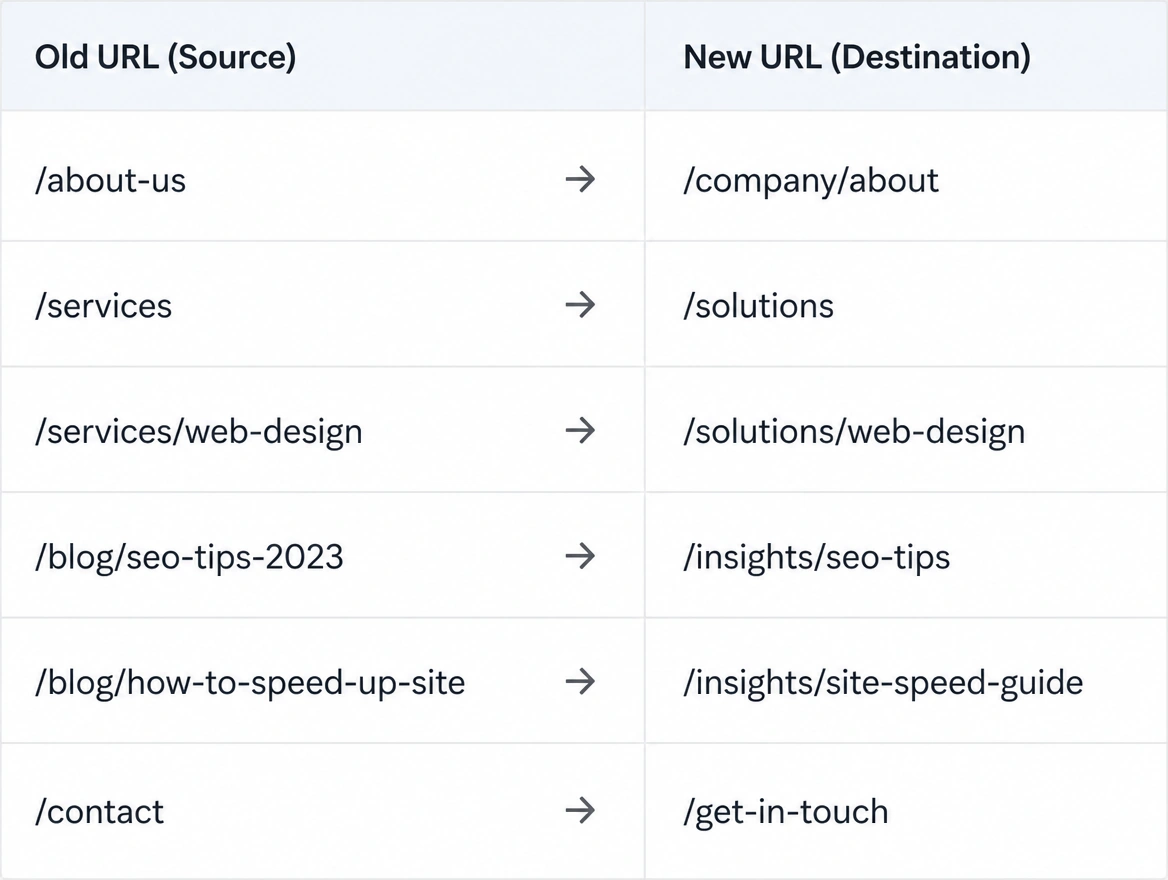Select the New URL (Destination) column header
Screen dimensions: 1168x880
click(857, 57)
